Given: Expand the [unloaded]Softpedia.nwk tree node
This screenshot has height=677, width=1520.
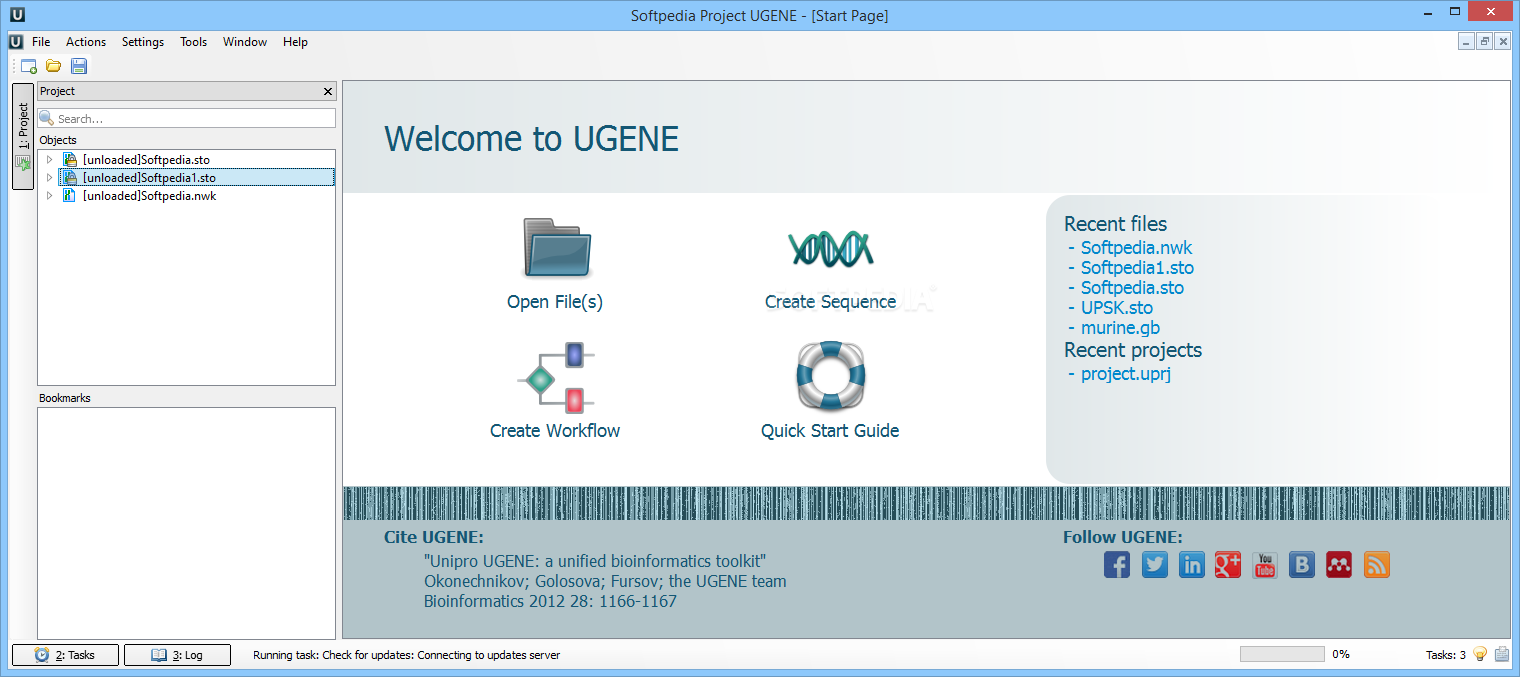Looking at the screenshot, I should [49, 196].
